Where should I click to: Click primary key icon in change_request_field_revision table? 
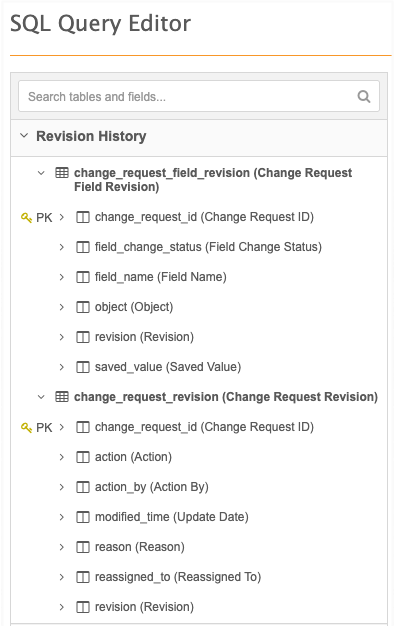tap(26, 218)
